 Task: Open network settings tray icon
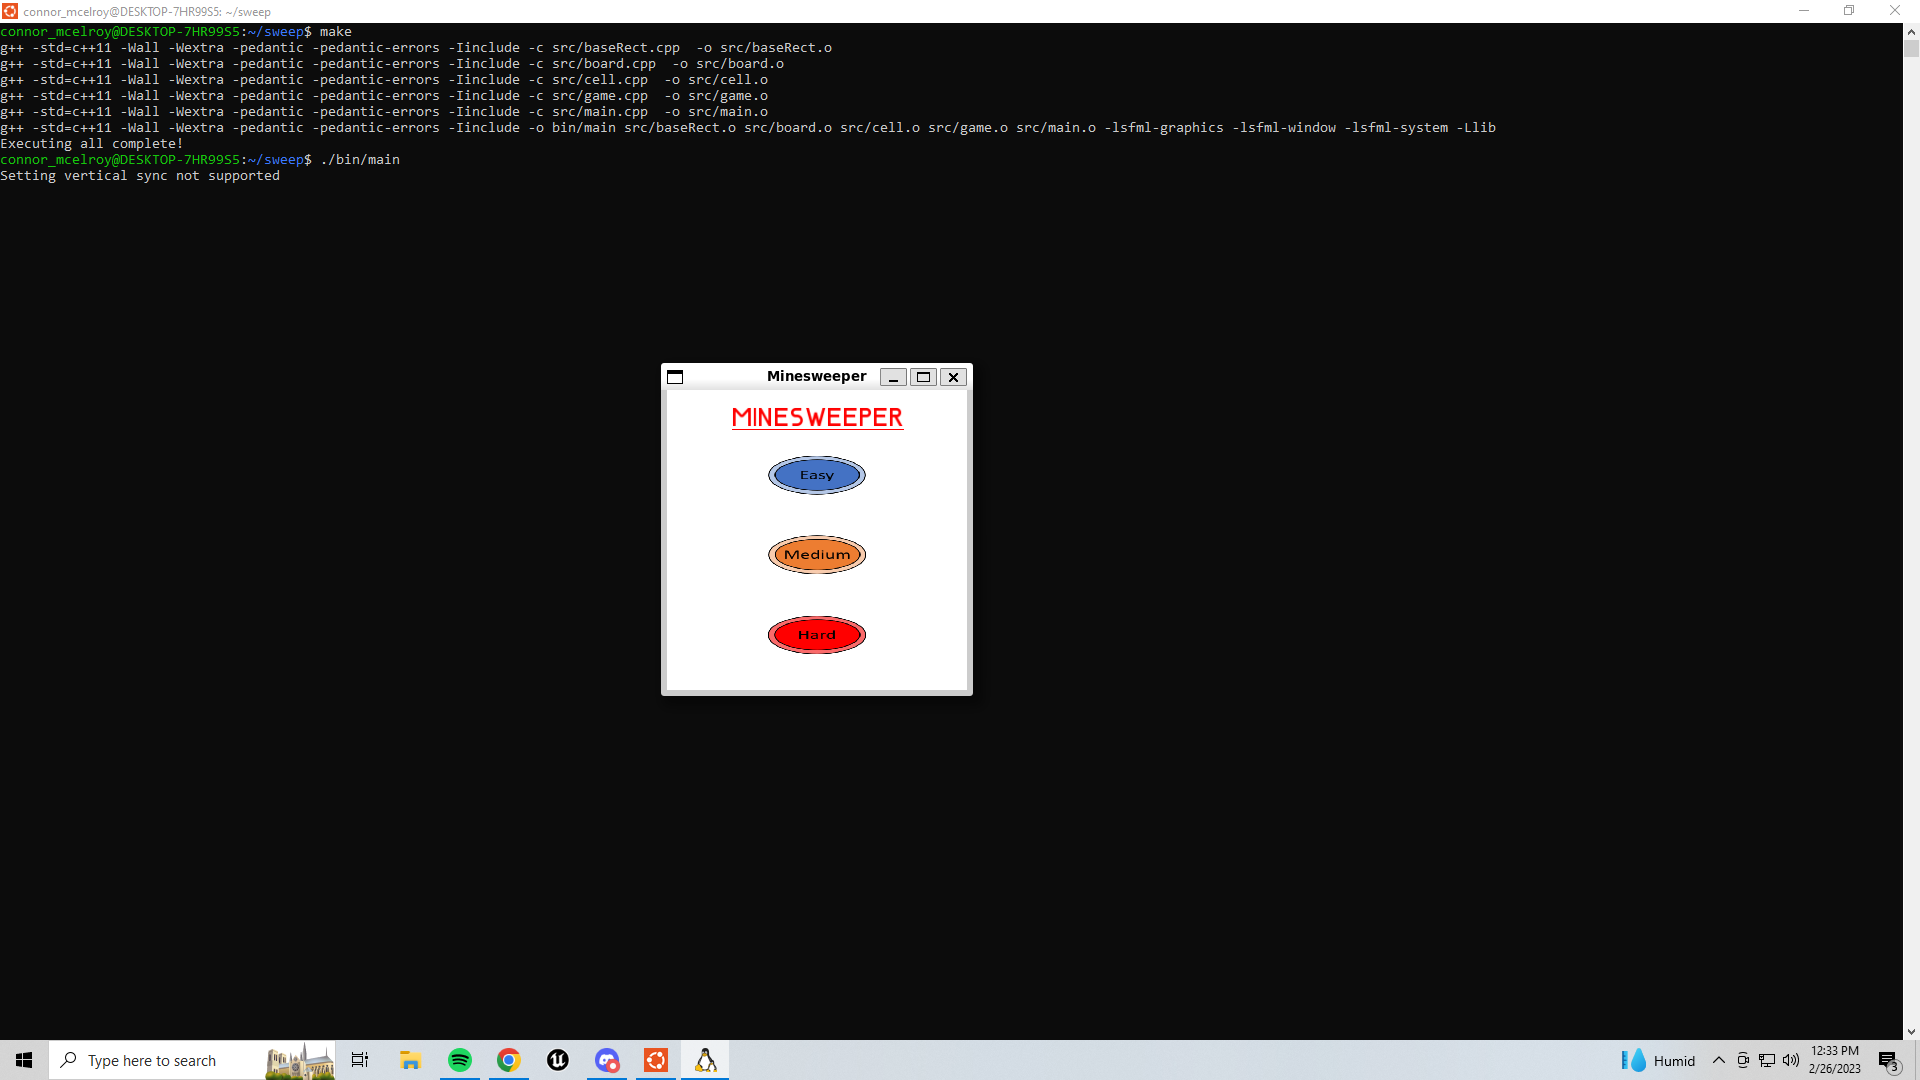click(1767, 1060)
